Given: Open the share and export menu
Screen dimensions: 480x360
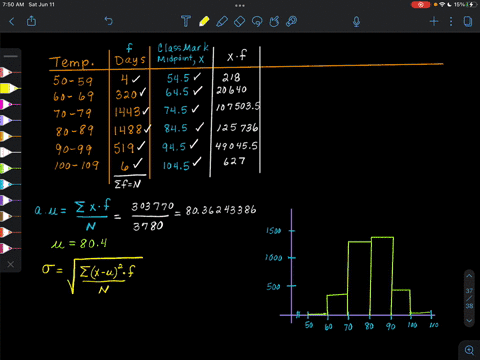Looking at the screenshot, I should (x=31, y=21).
